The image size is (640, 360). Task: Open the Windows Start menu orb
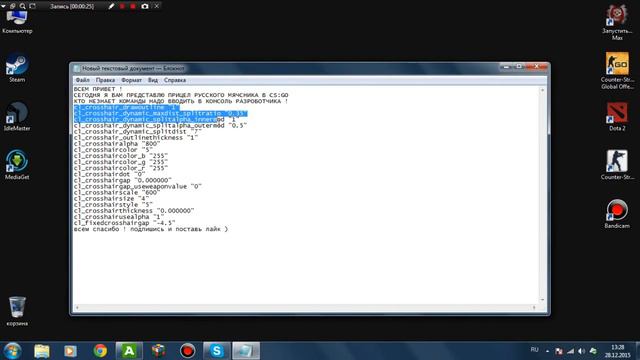pos(12,351)
